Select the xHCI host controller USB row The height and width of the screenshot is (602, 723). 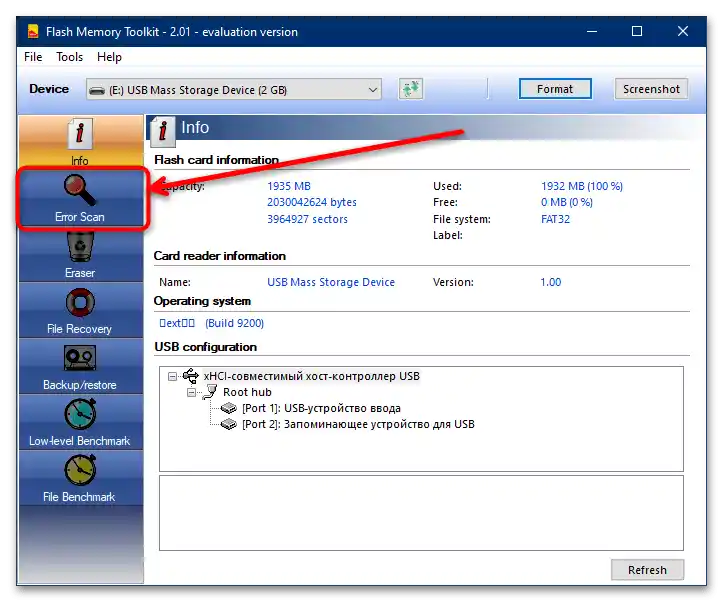pyautogui.click(x=312, y=376)
